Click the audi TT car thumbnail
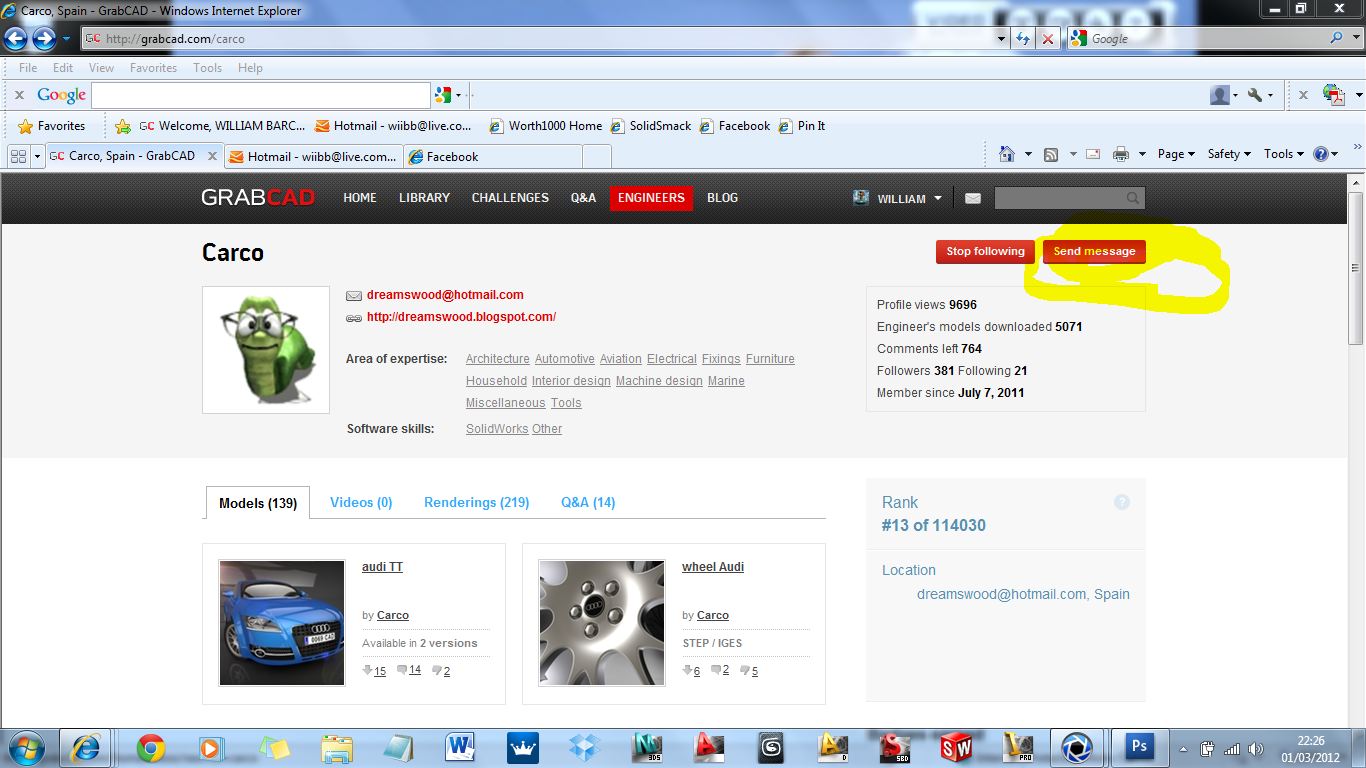Image resolution: width=1366 pixels, height=768 pixels. click(282, 622)
